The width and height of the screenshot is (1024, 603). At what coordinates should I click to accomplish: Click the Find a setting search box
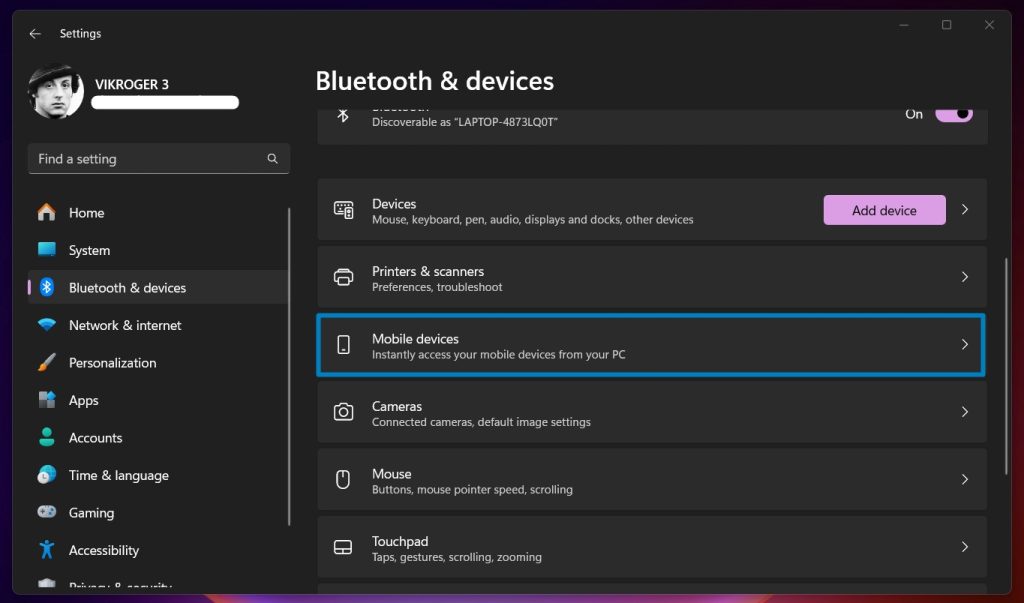point(158,158)
